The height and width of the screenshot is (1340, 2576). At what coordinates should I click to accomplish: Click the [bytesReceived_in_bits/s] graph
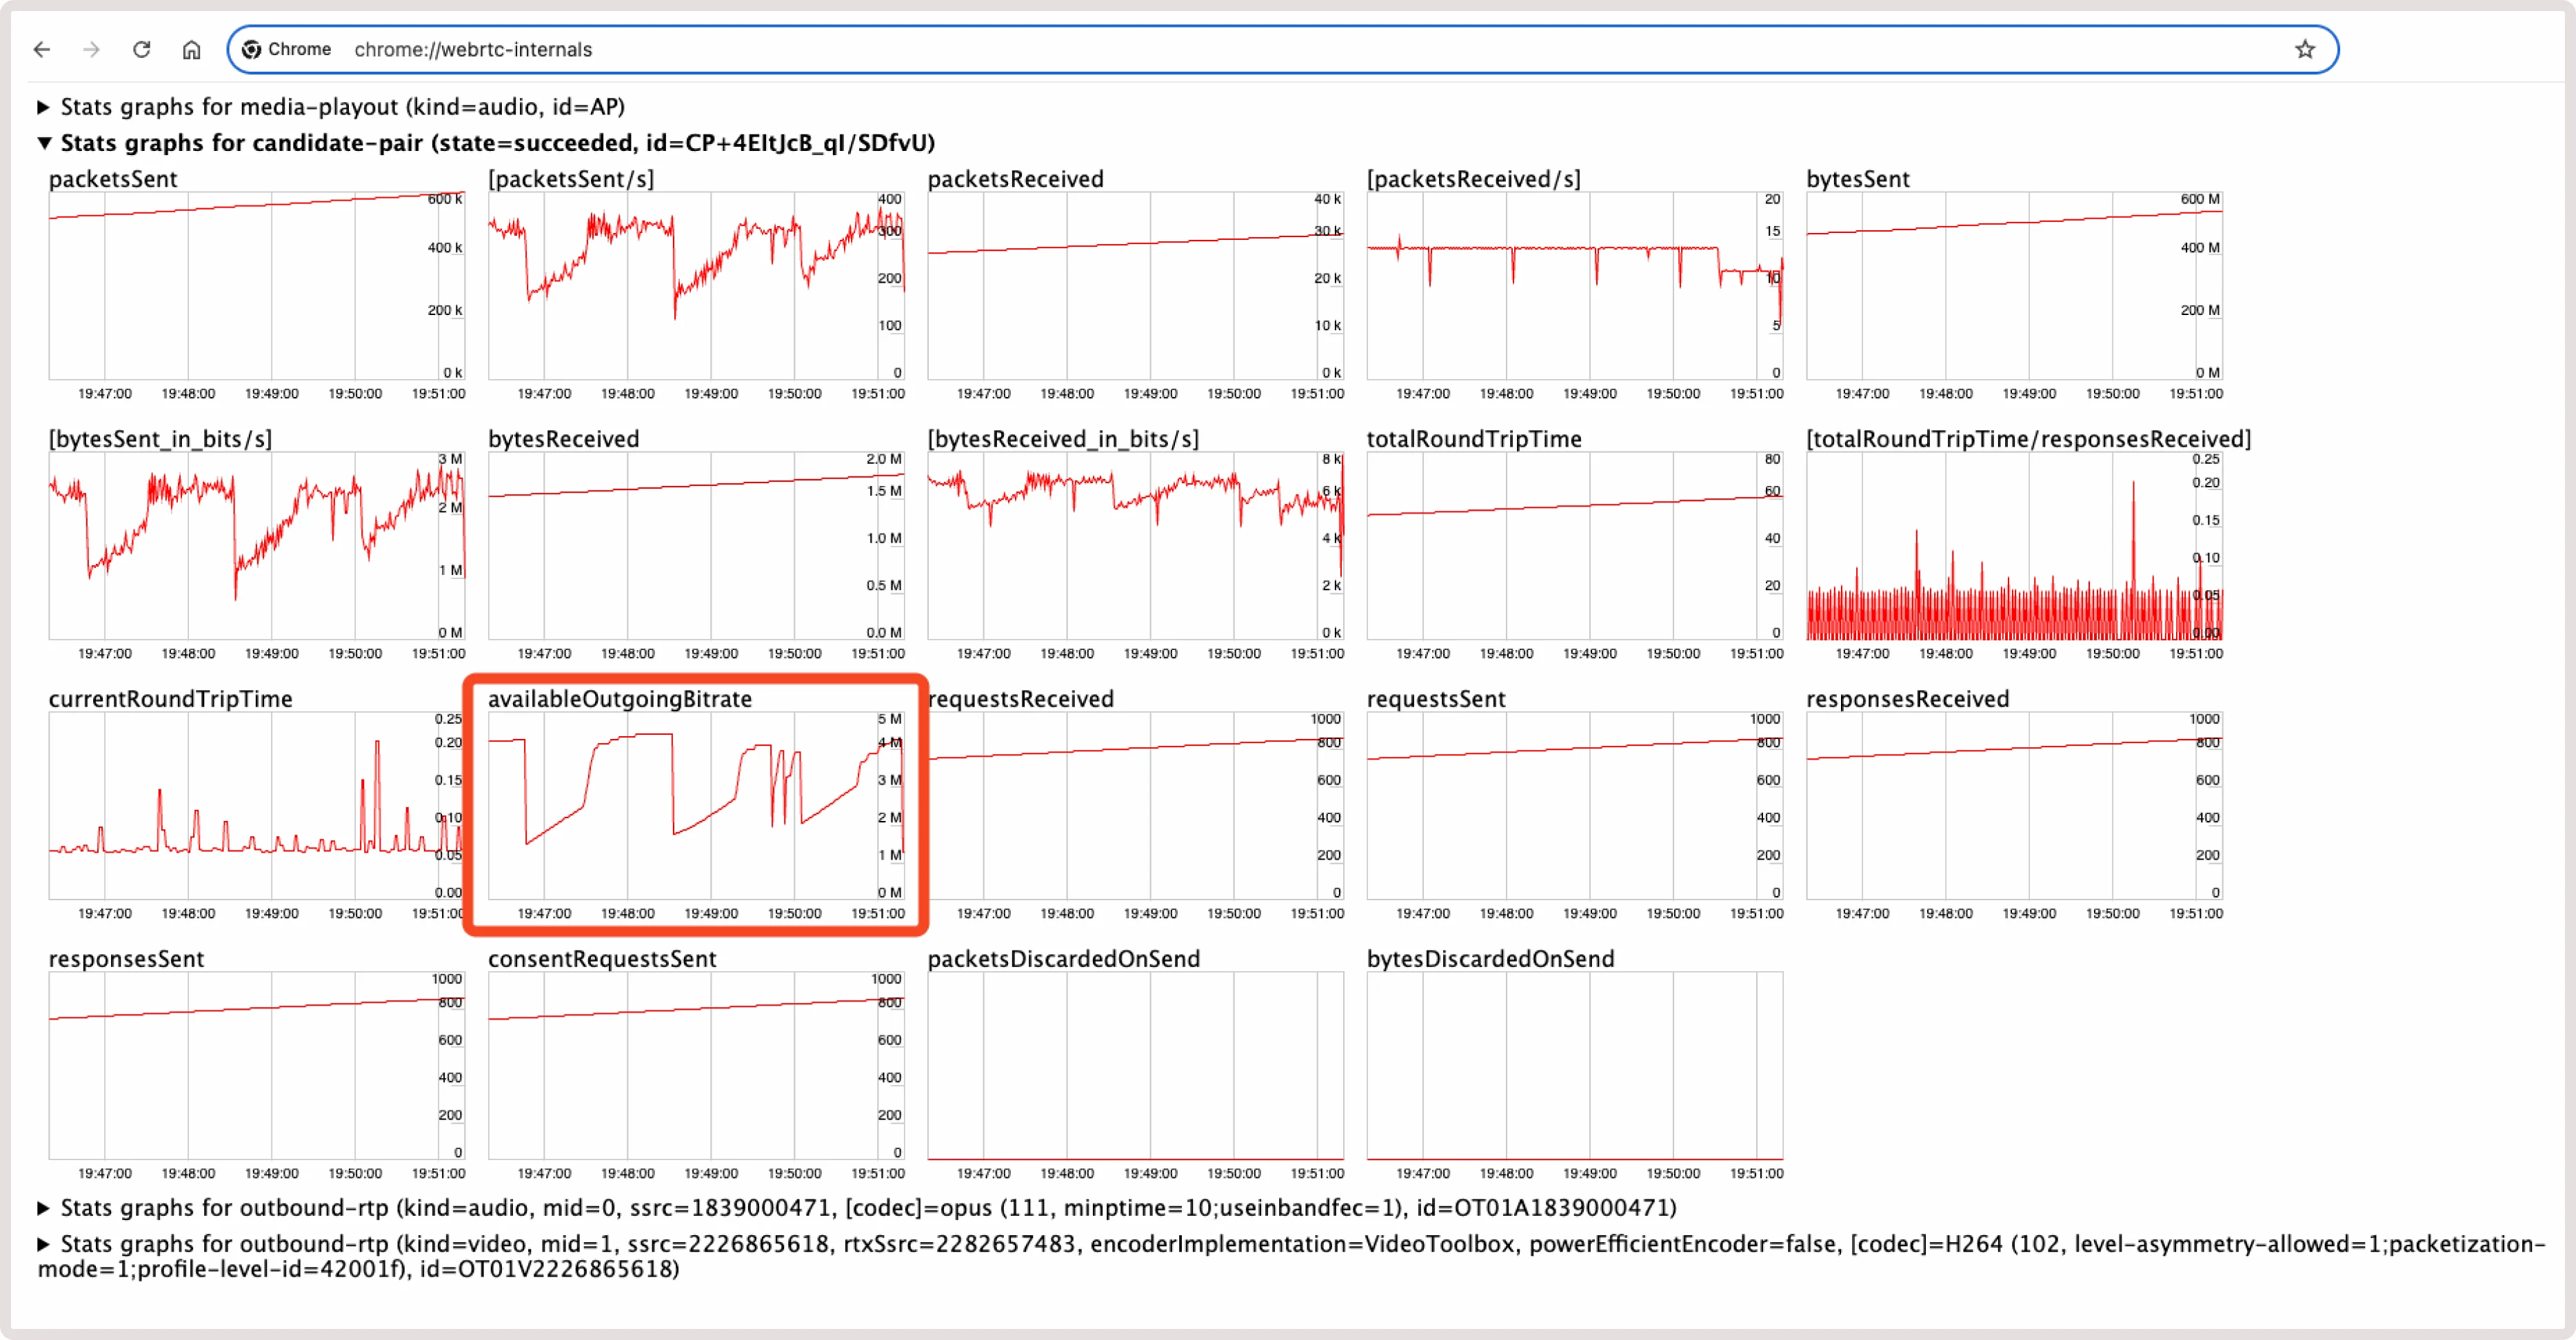(1136, 546)
